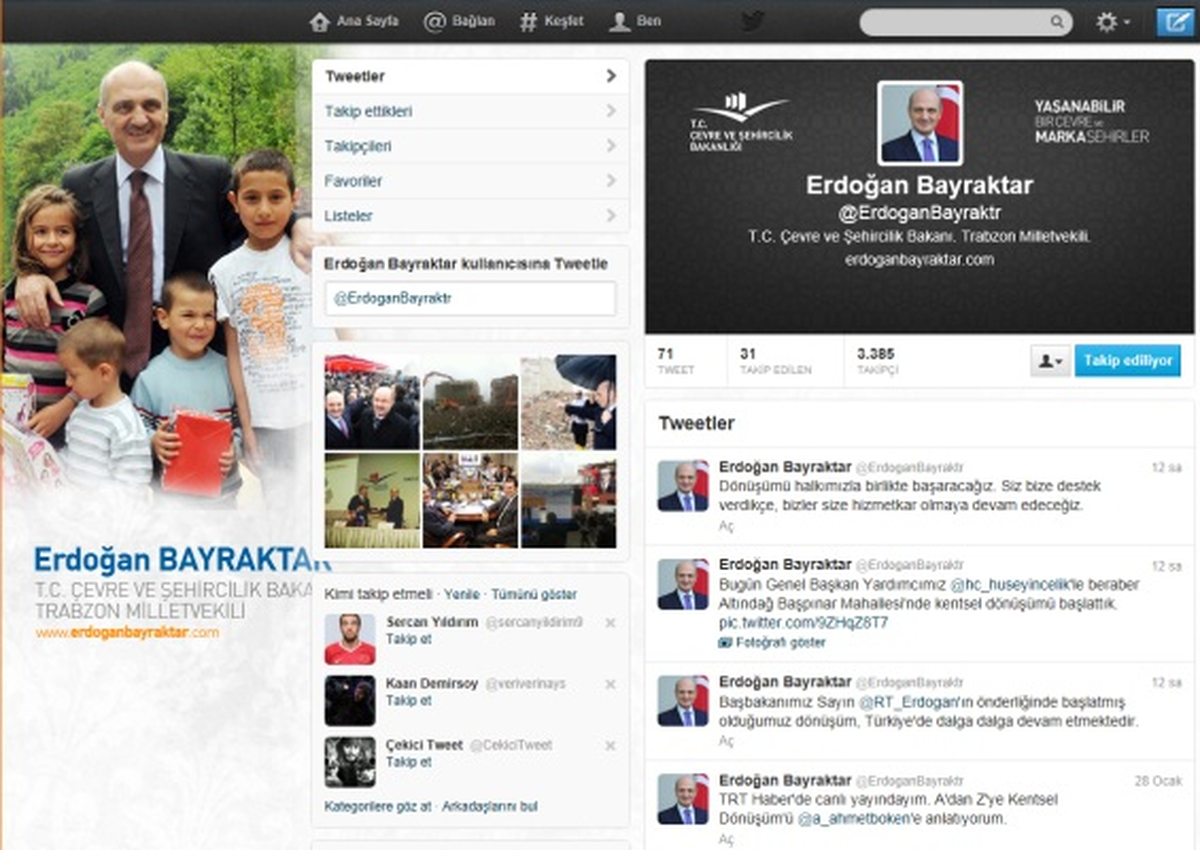Click chevron next to Listeler
The image size is (1200, 850).
(x=611, y=216)
